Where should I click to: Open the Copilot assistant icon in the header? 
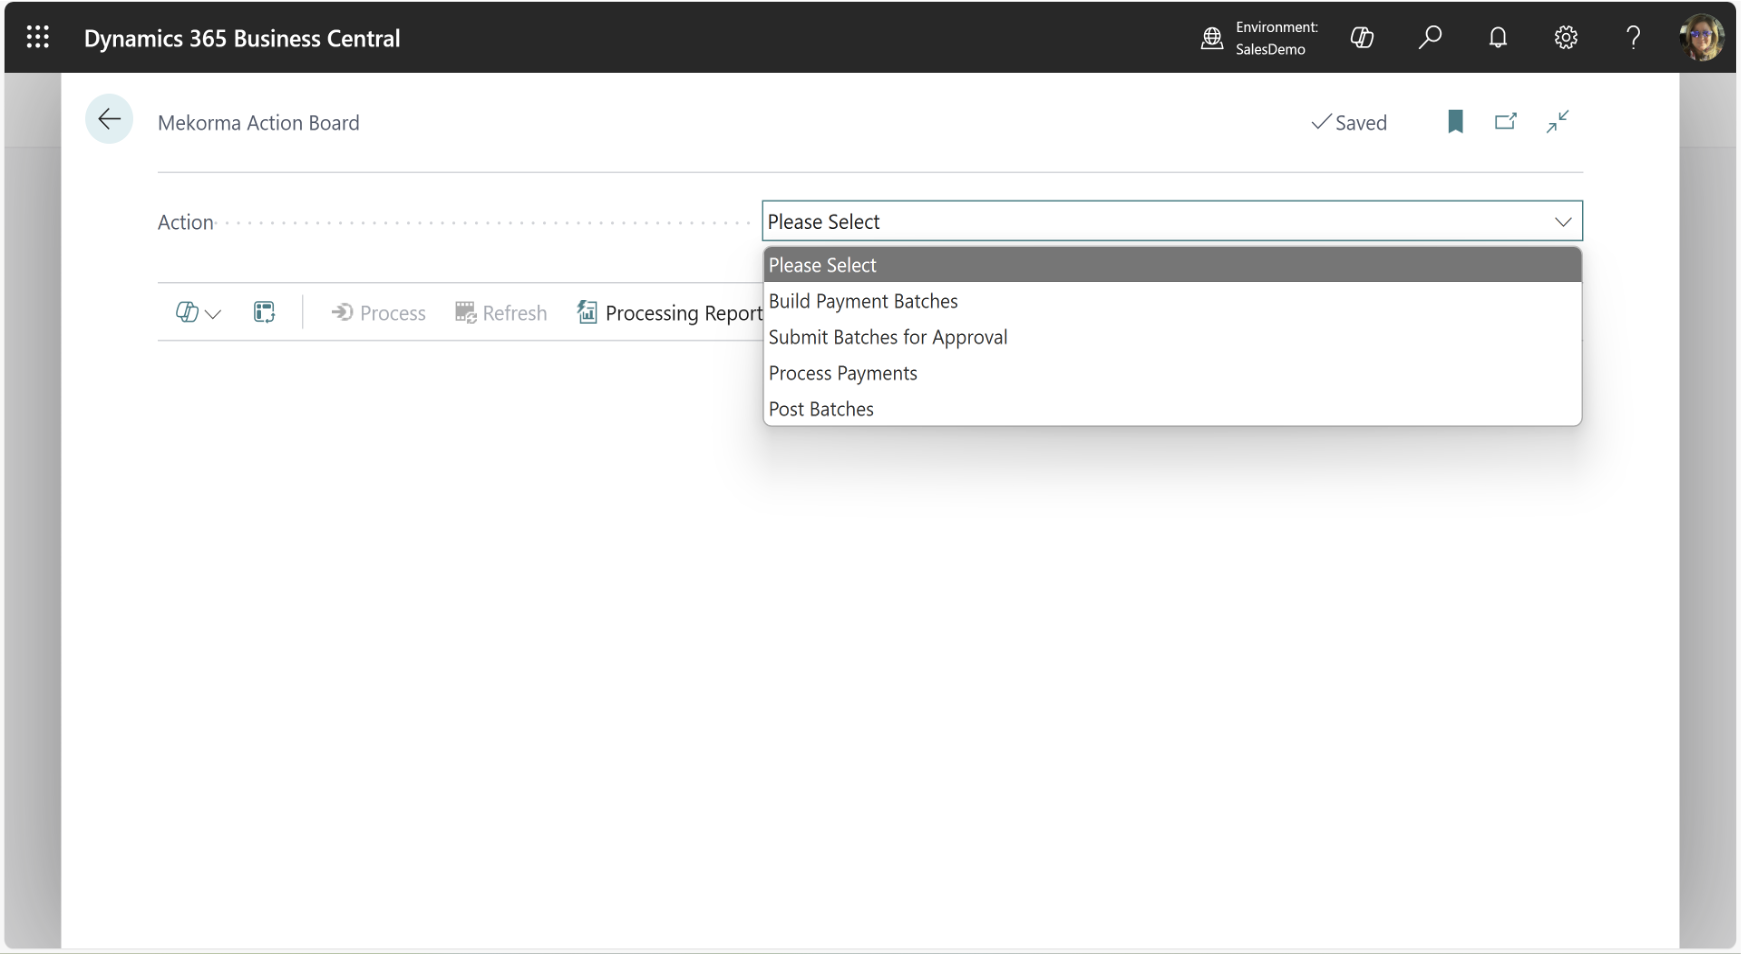(x=1362, y=37)
